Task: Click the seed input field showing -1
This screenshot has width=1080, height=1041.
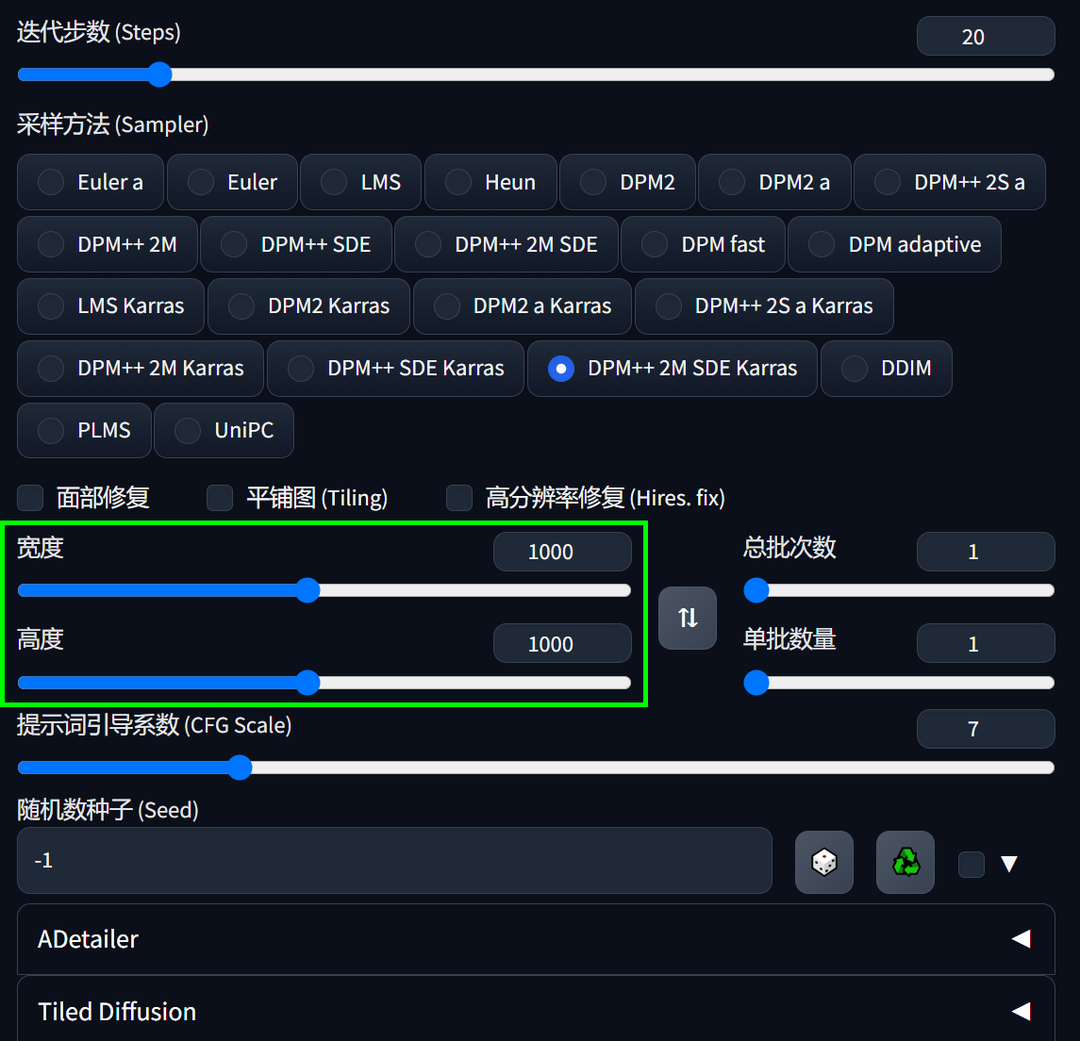Action: pos(393,861)
